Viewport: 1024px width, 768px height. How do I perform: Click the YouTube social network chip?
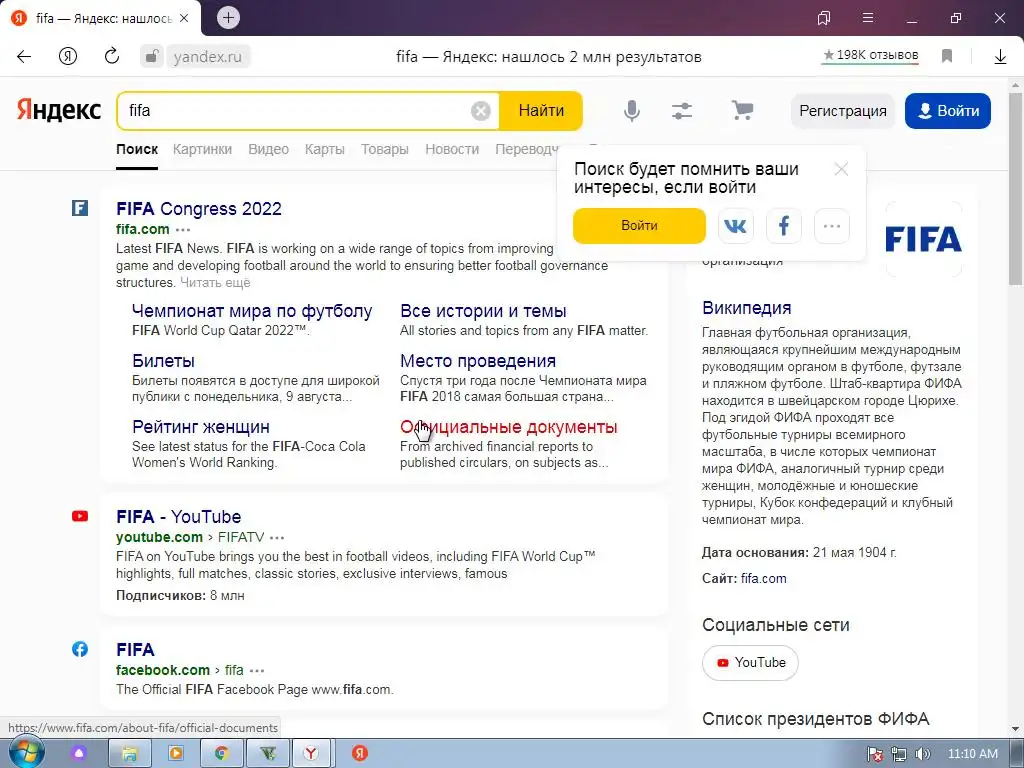click(750, 663)
